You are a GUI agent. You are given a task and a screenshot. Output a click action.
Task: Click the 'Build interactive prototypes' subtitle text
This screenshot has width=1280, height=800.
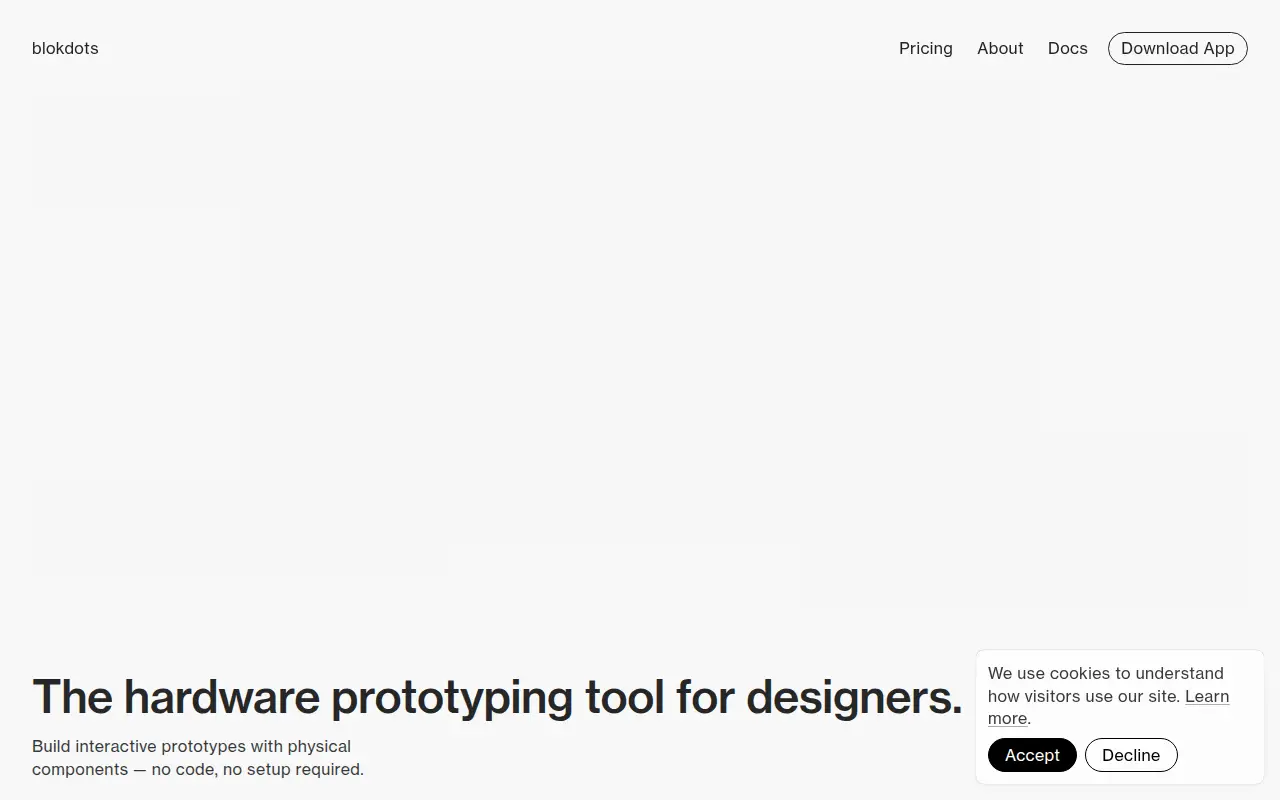[x=198, y=758]
